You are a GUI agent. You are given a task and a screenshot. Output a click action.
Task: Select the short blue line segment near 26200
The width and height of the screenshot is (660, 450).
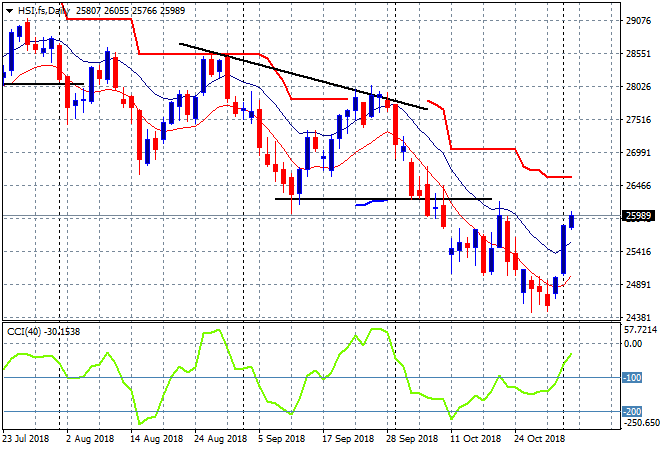pos(371,203)
